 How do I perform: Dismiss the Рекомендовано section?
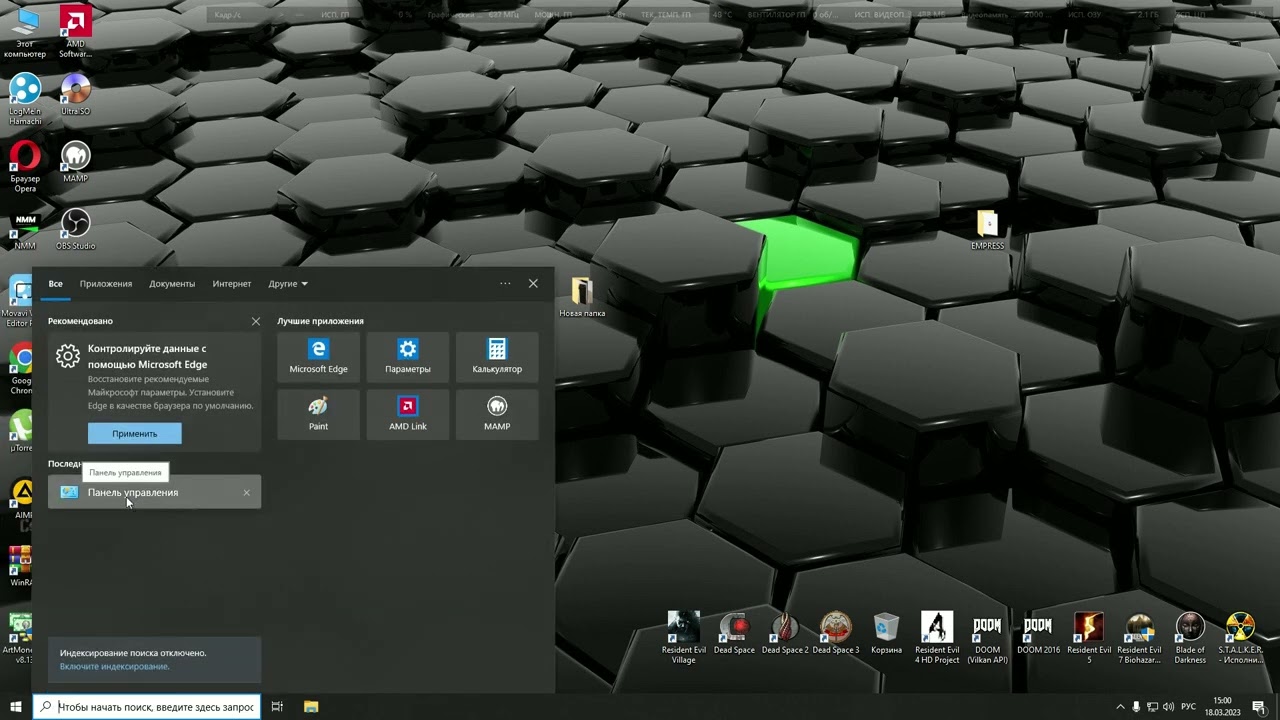[x=256, y=321]
